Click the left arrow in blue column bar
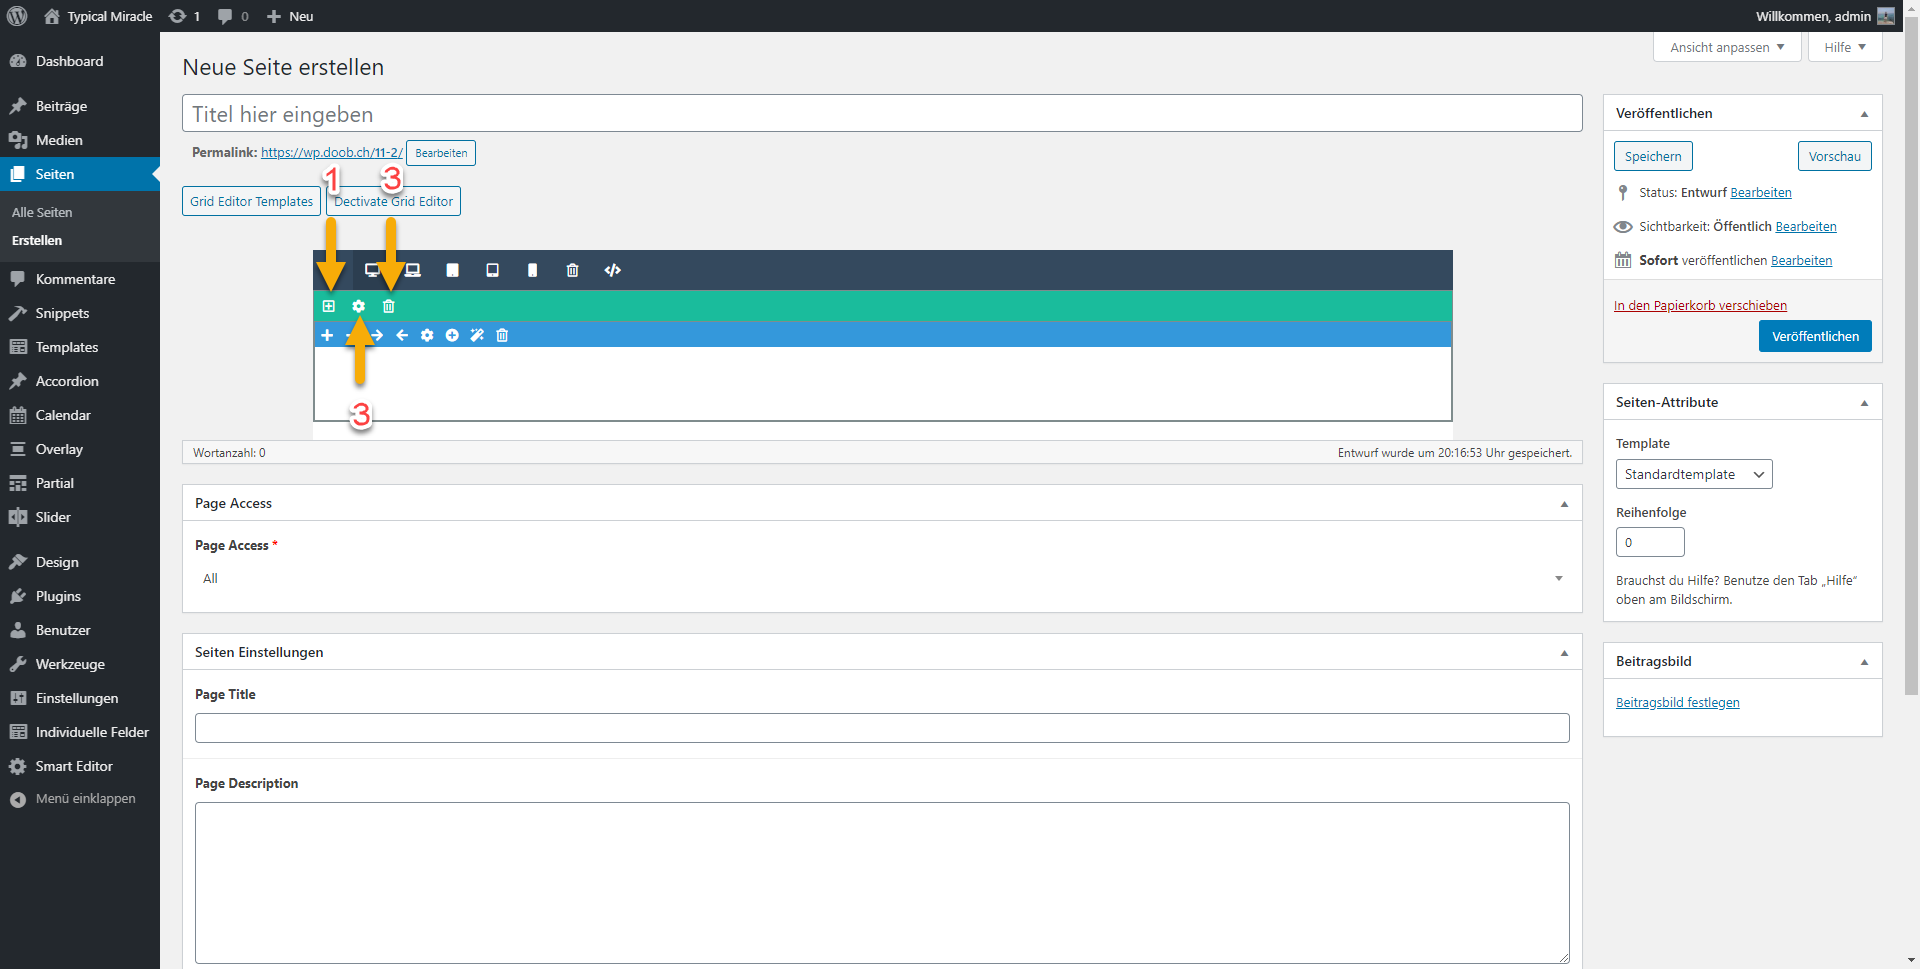The height and width of the screenshot is (969, 1920). (402, 335)
